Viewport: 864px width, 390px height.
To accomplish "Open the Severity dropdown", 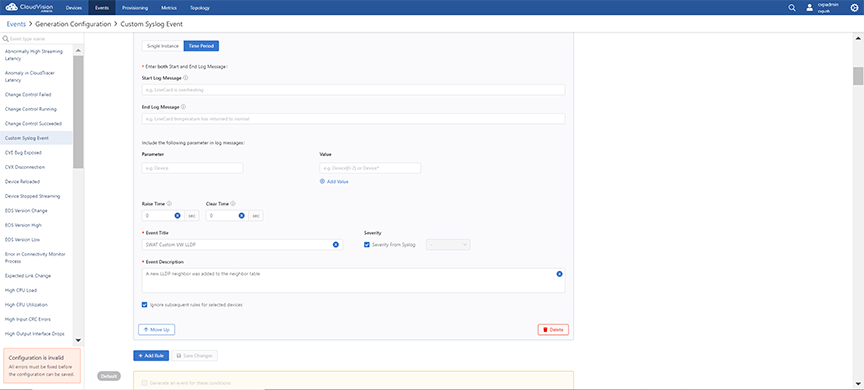I will 448,245.
